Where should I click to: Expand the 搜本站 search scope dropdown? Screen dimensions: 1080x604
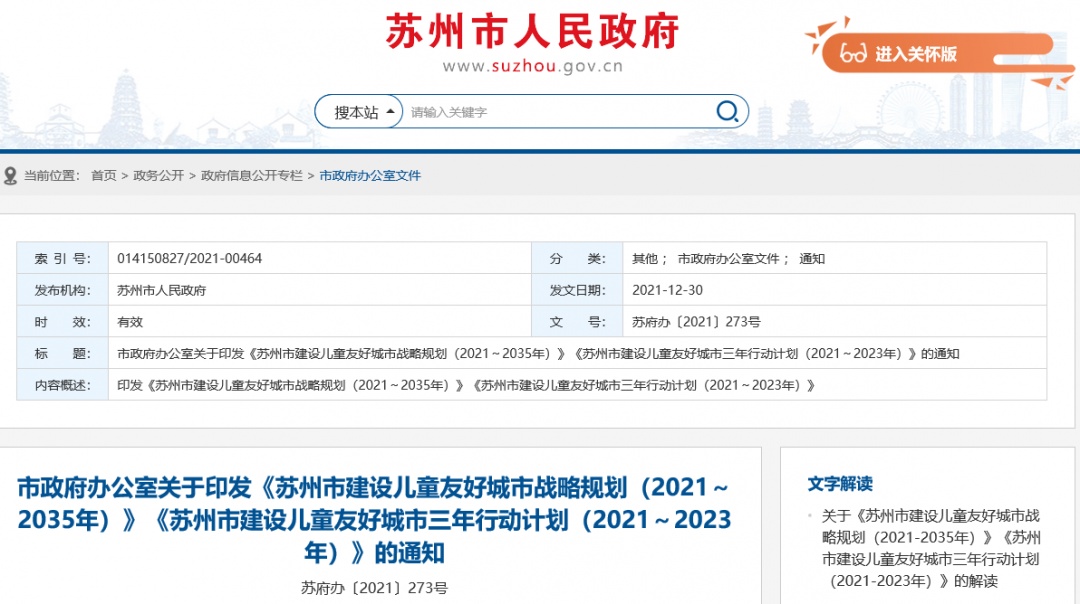tap(366, 112)
